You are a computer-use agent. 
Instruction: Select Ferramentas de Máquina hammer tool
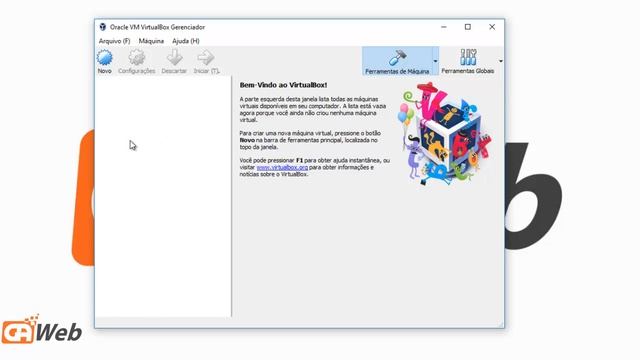(x=397, y=61)
